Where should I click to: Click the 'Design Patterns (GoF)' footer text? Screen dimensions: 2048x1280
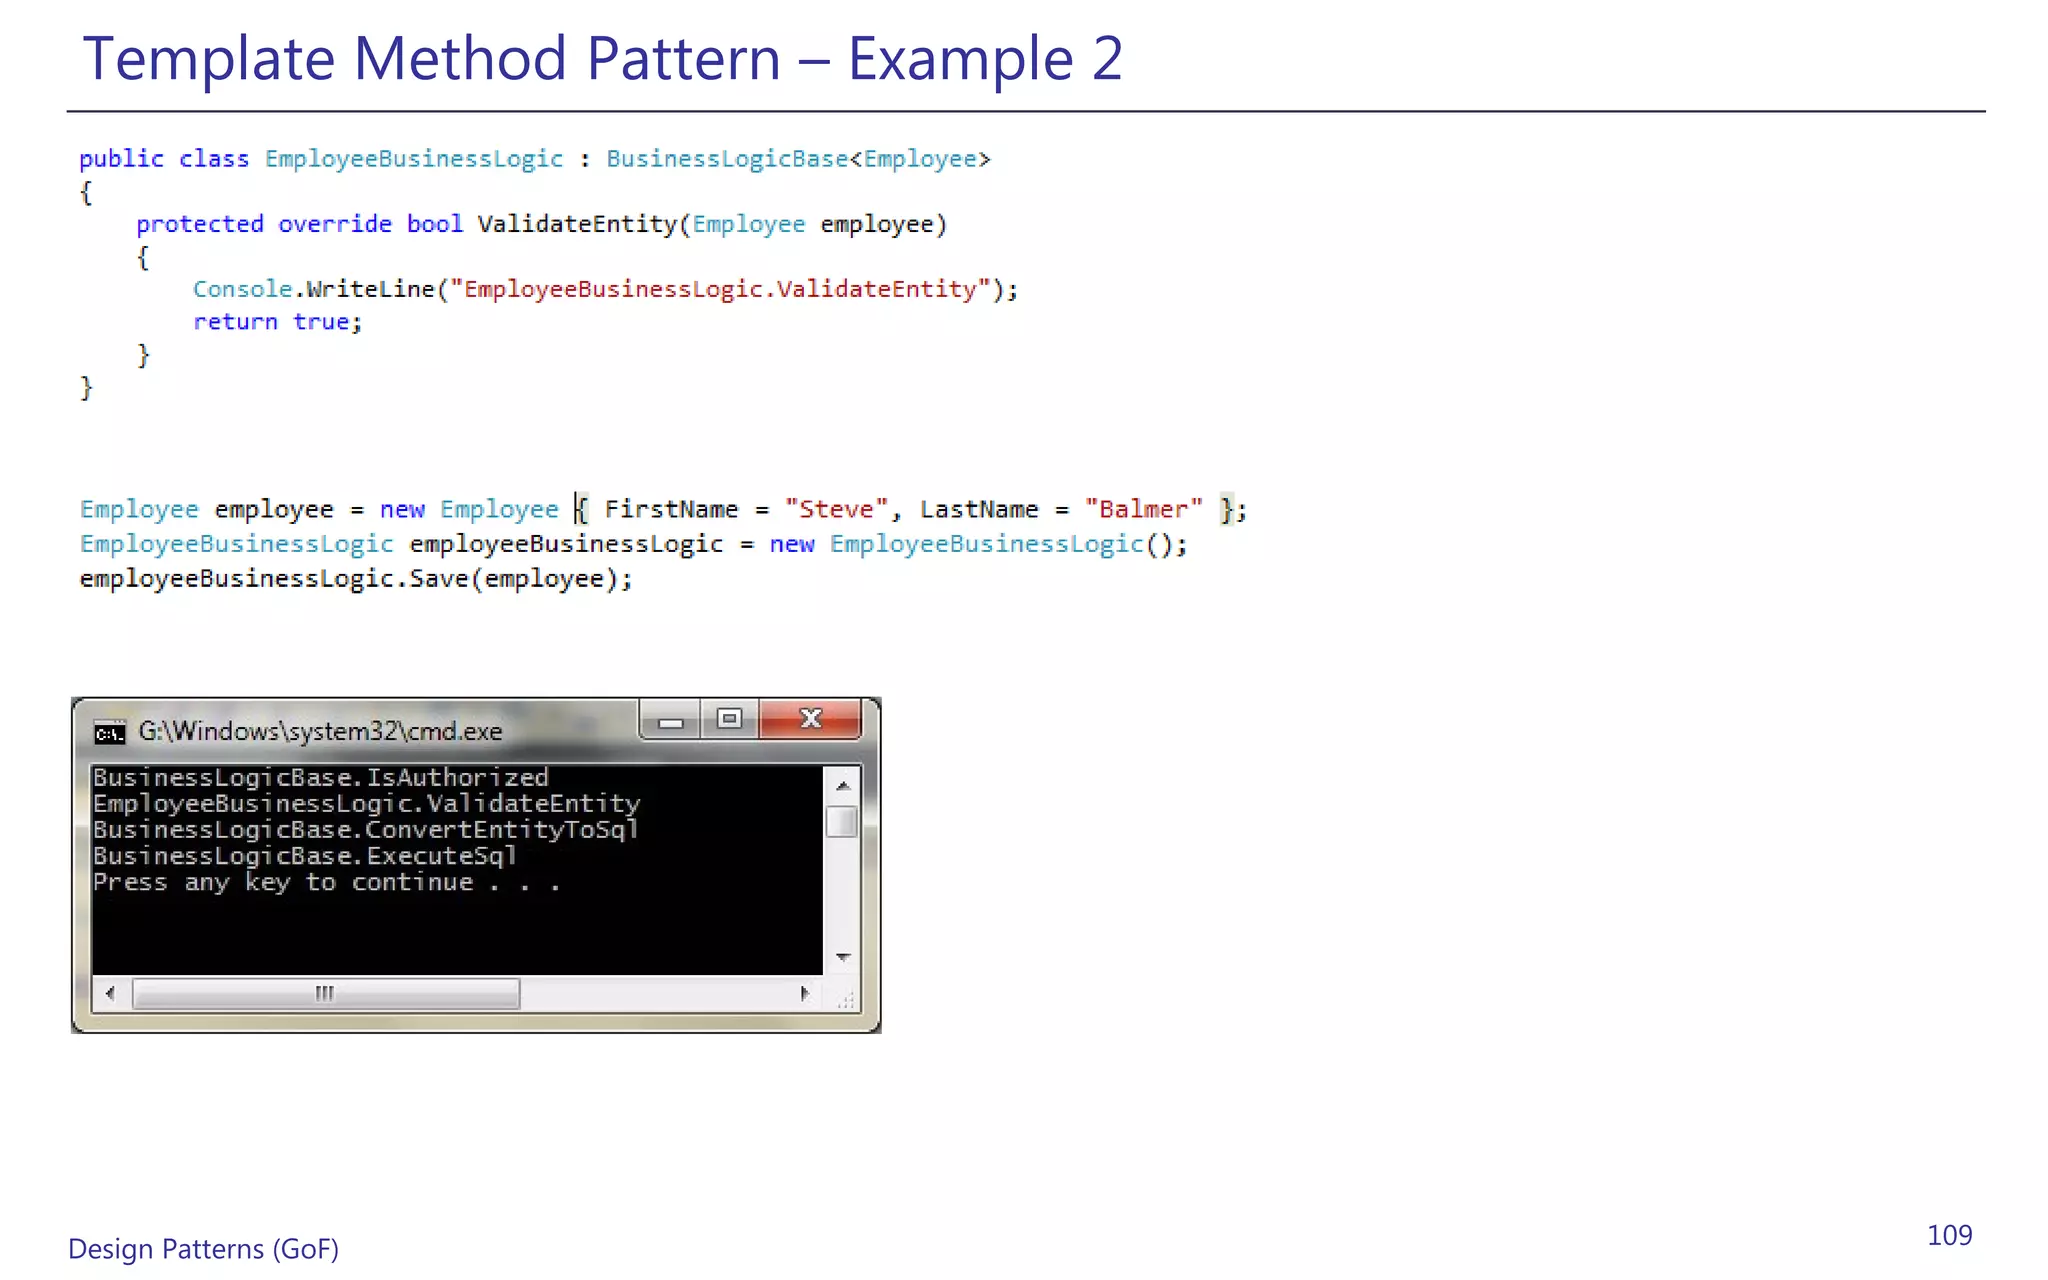pos(203,1249)
